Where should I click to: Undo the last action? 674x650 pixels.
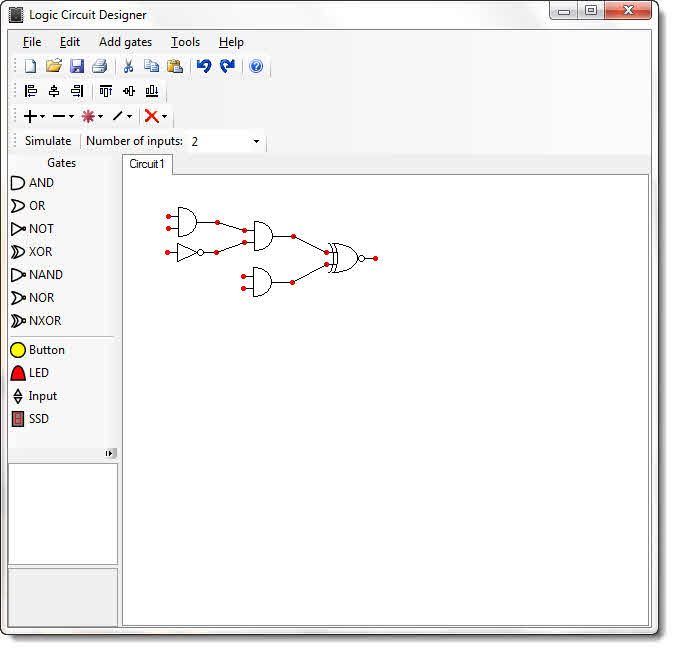click(x=204, y=66)
